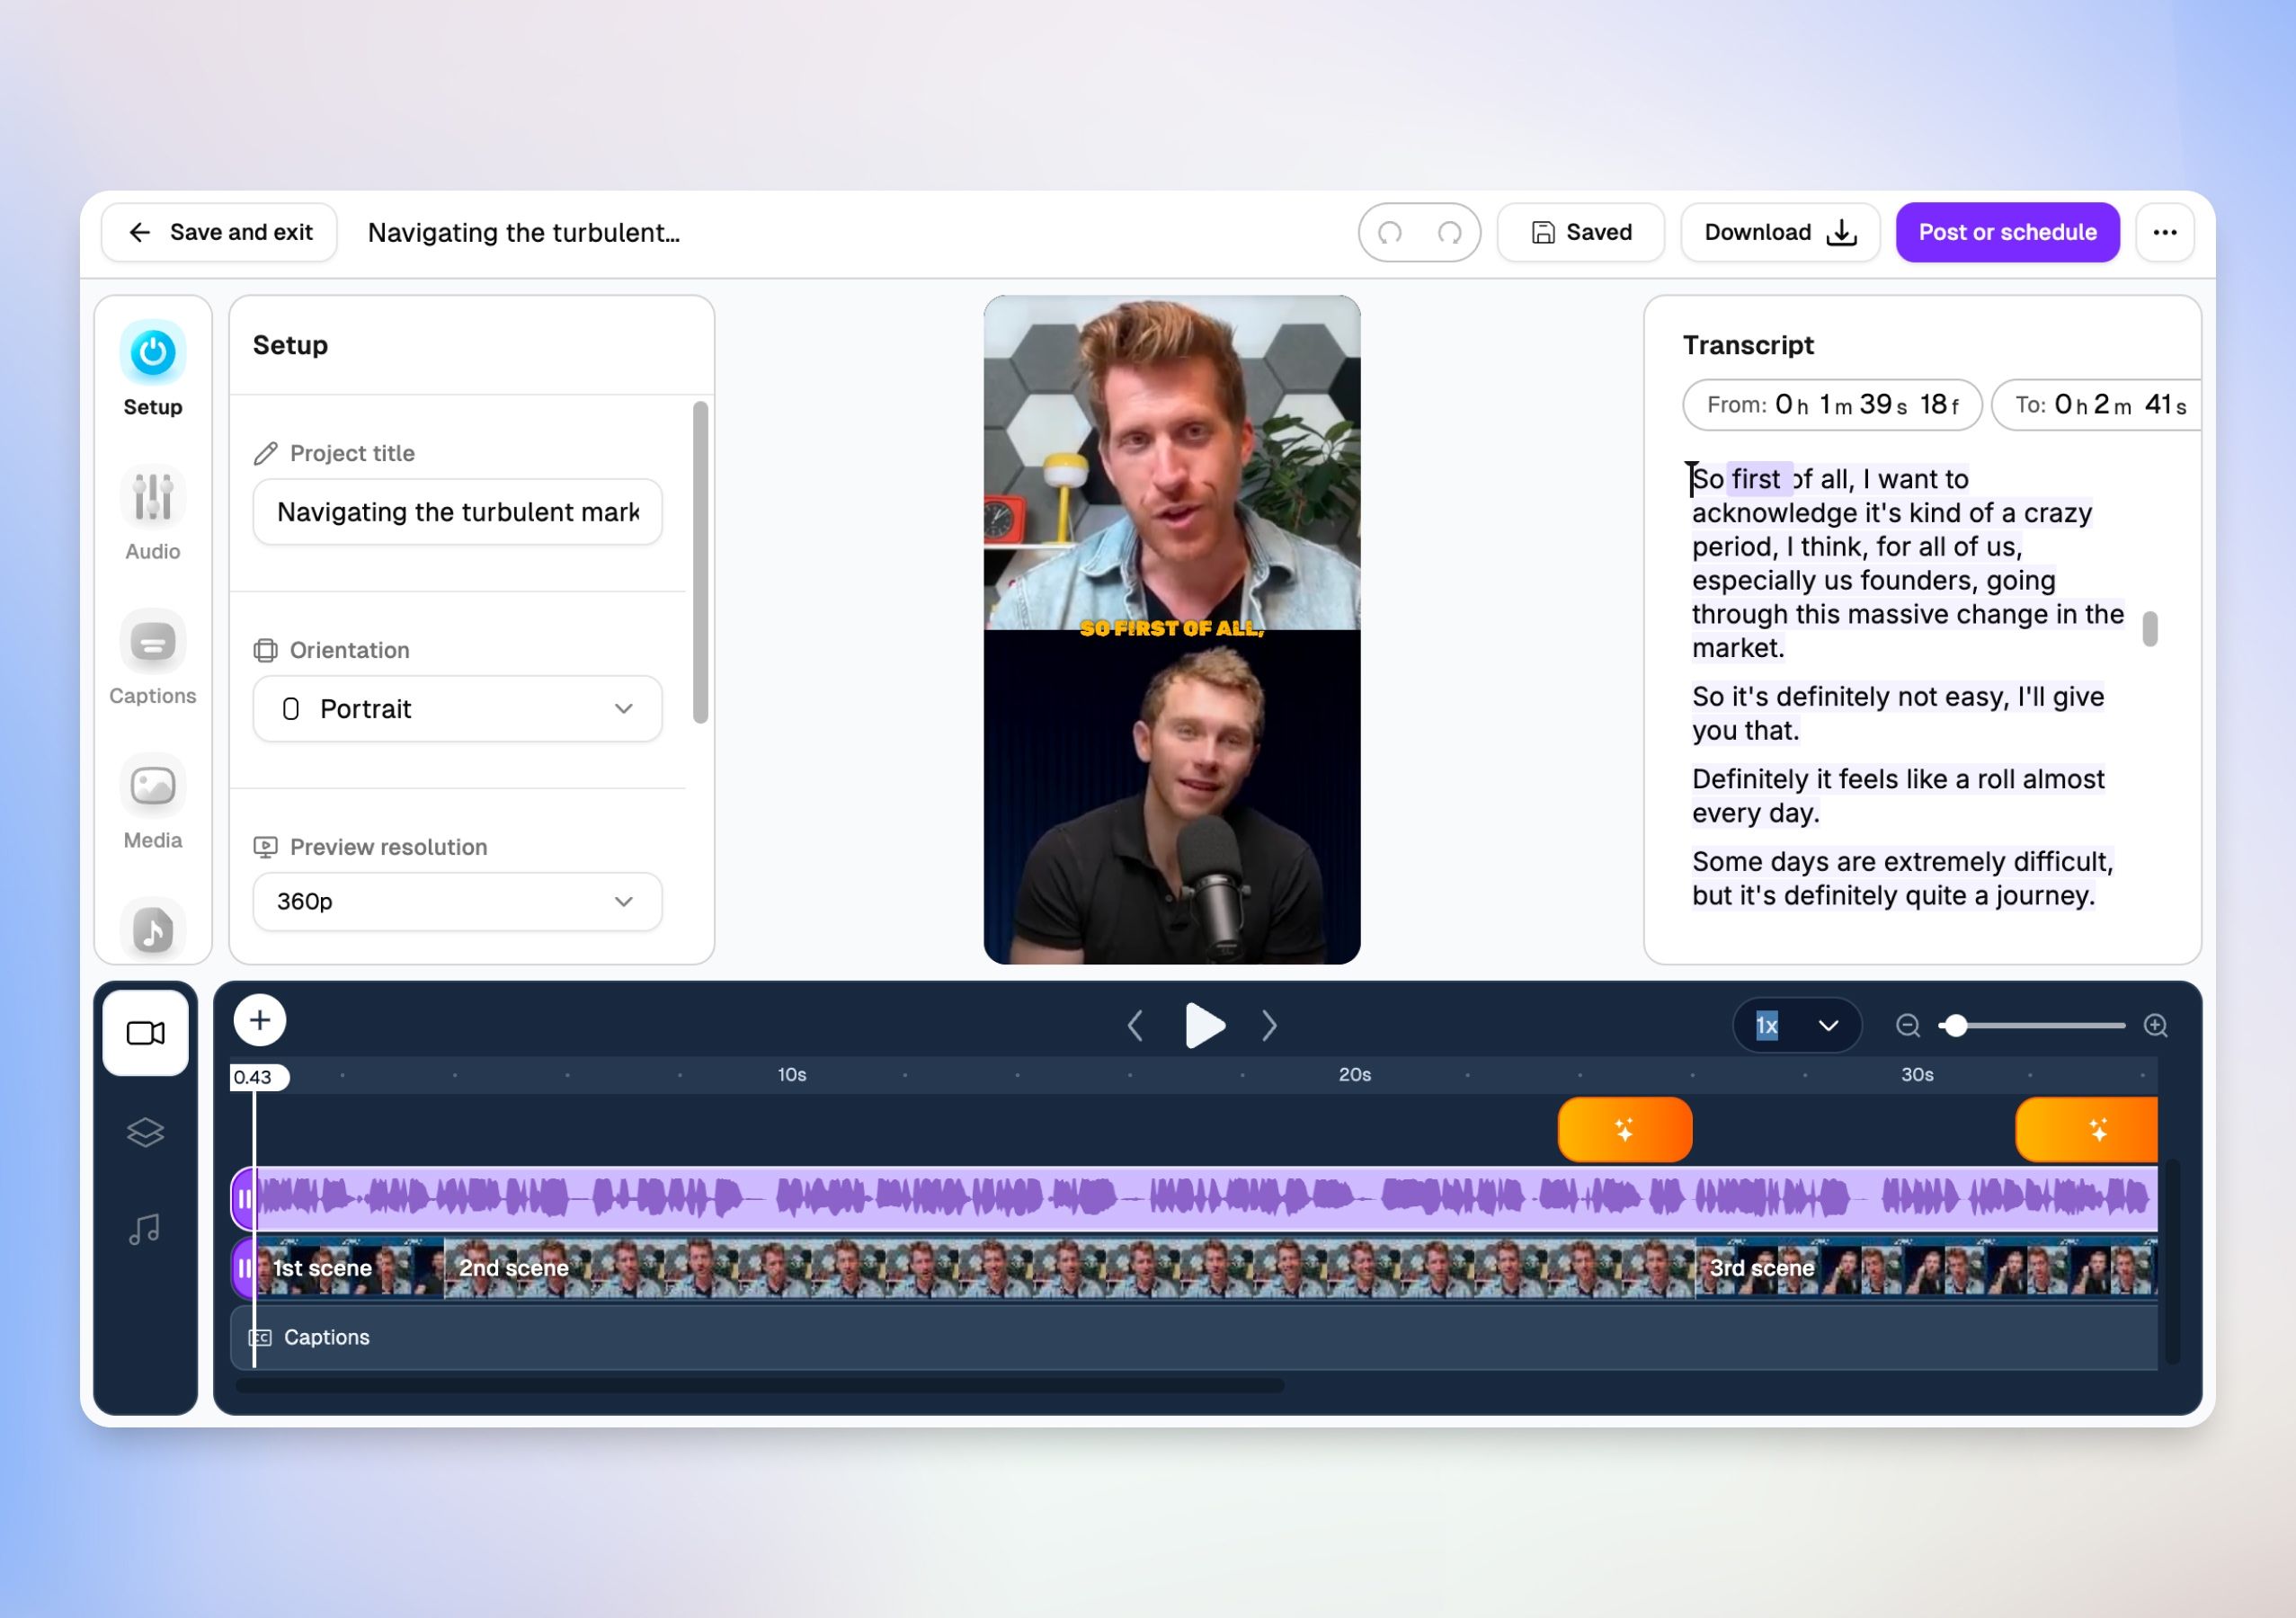
Task: Select the 2nd scene clip
Action: (x=1069, y=1268)
